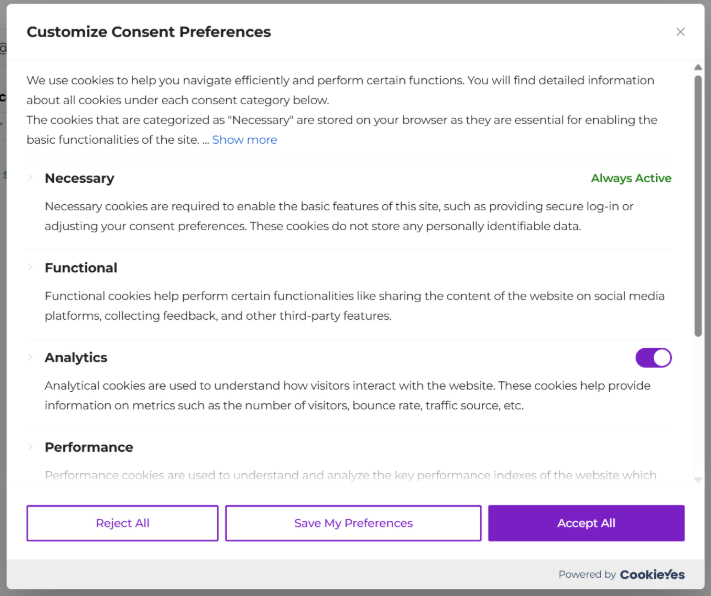This screenshot has width=711, height=596.
Task: Click the Accept All button
Action: 586,523
